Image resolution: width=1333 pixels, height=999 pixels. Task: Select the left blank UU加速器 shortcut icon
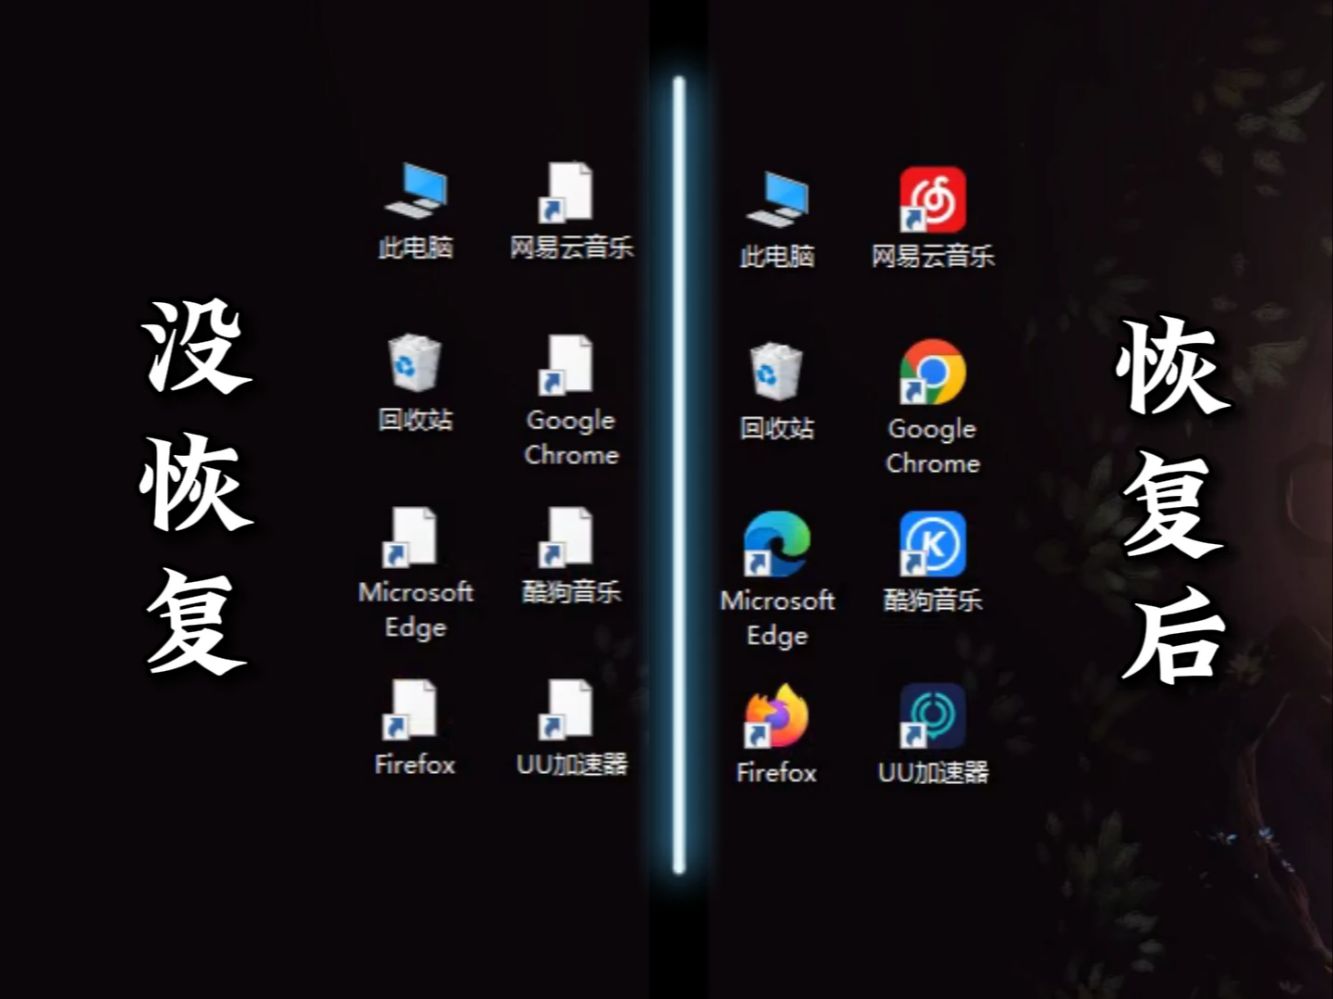567,710
